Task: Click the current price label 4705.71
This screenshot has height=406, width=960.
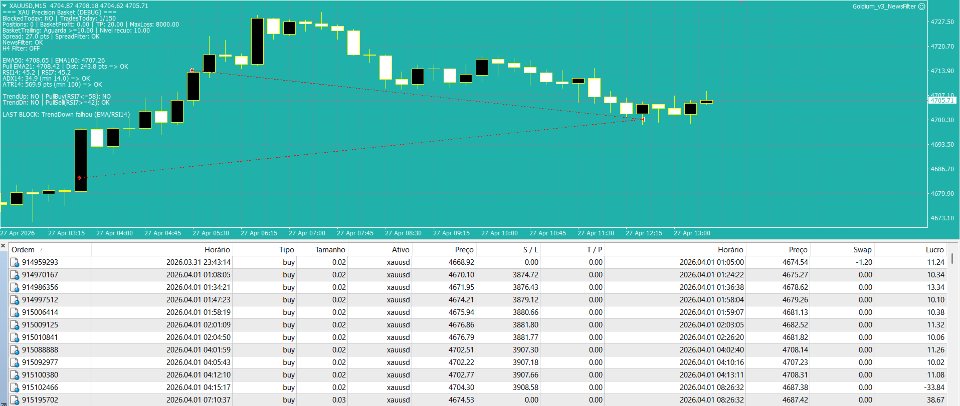Action: [943, 100]
